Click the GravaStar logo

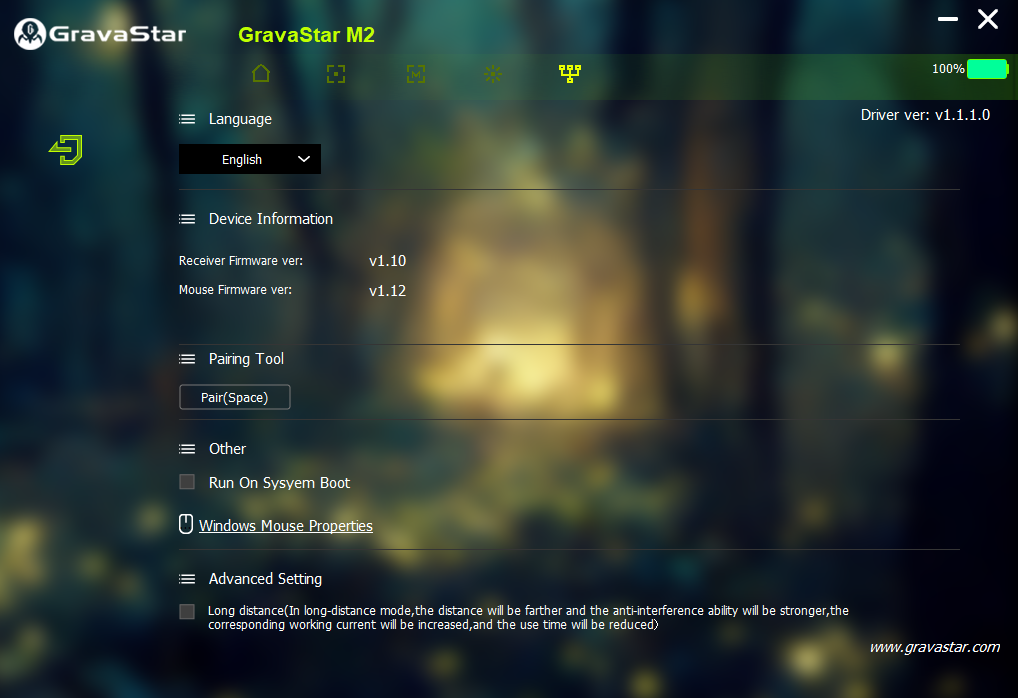tap(100, 33)
